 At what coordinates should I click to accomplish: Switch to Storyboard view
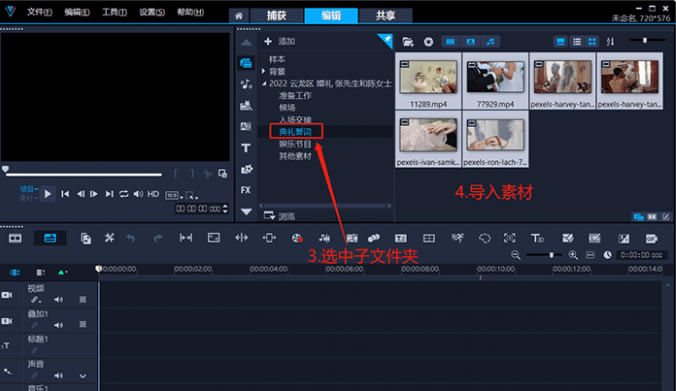15,238
